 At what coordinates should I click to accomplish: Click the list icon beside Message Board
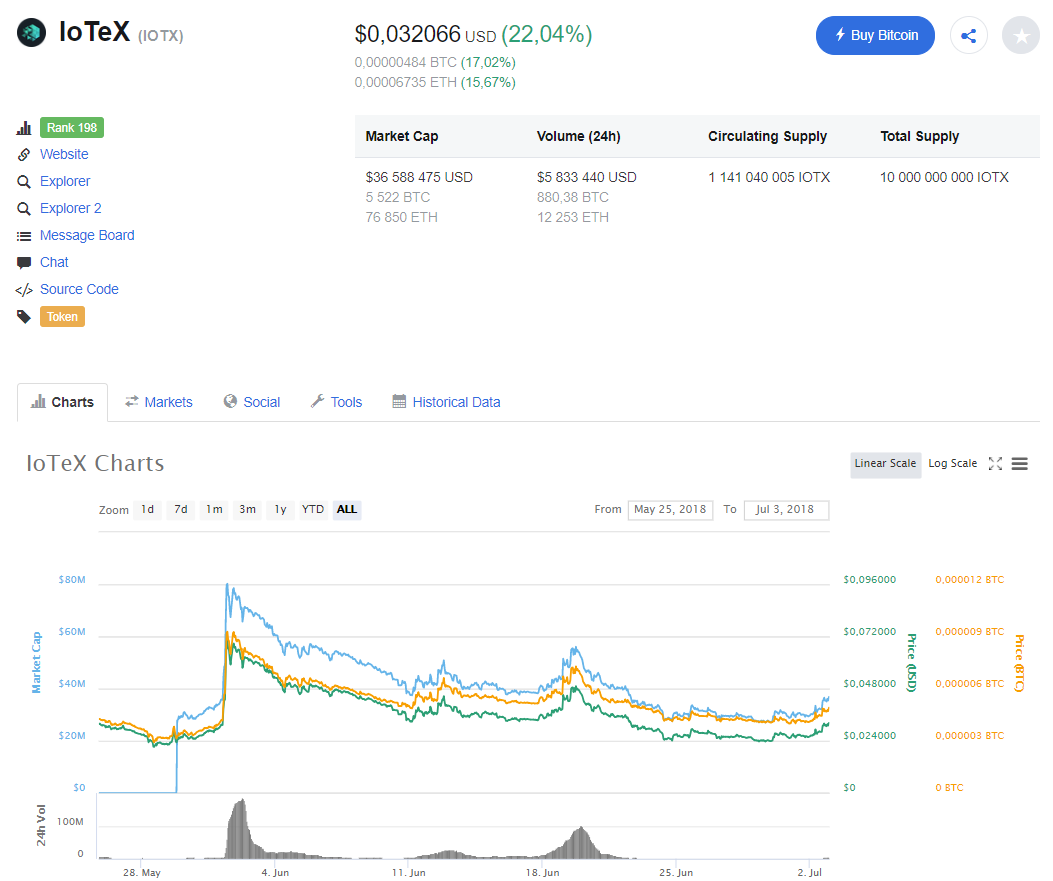(24, 236)
